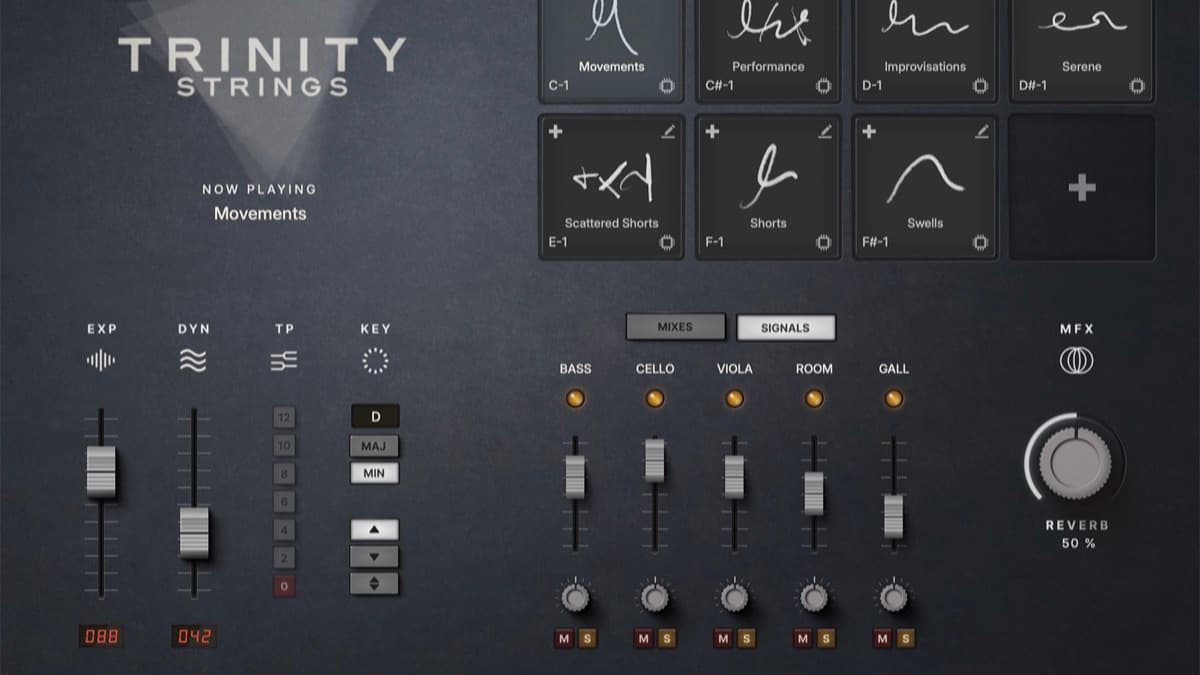Click the REVERB knob

click(1075, 463)
